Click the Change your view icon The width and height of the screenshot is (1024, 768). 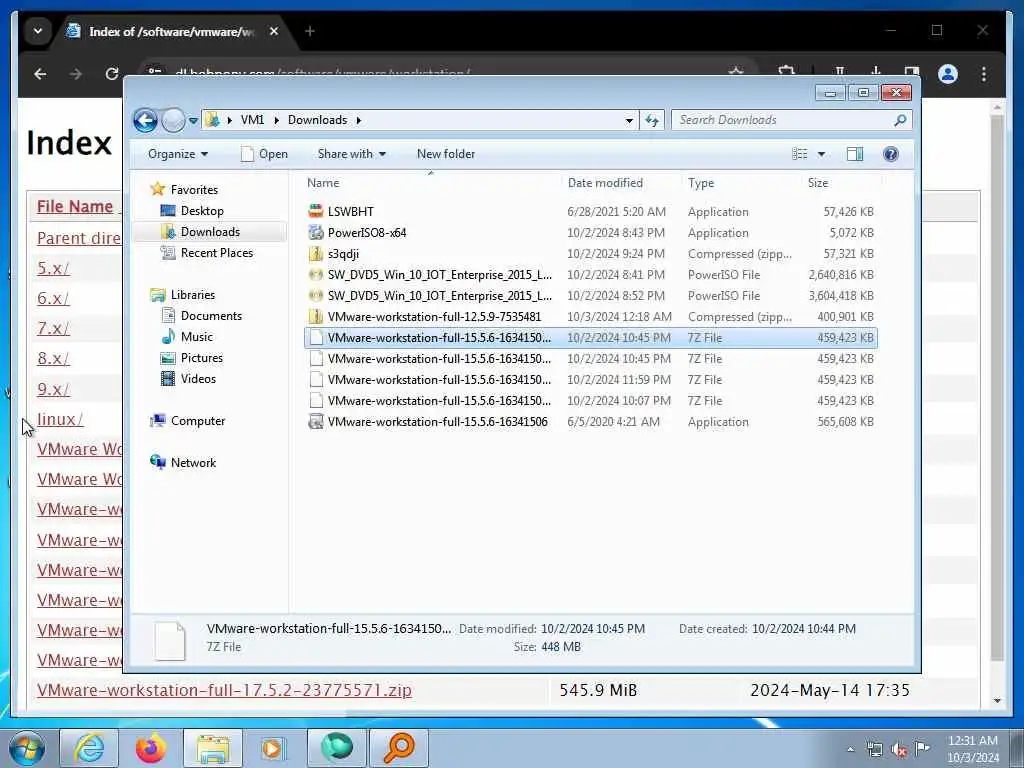[x=800, y=154]
